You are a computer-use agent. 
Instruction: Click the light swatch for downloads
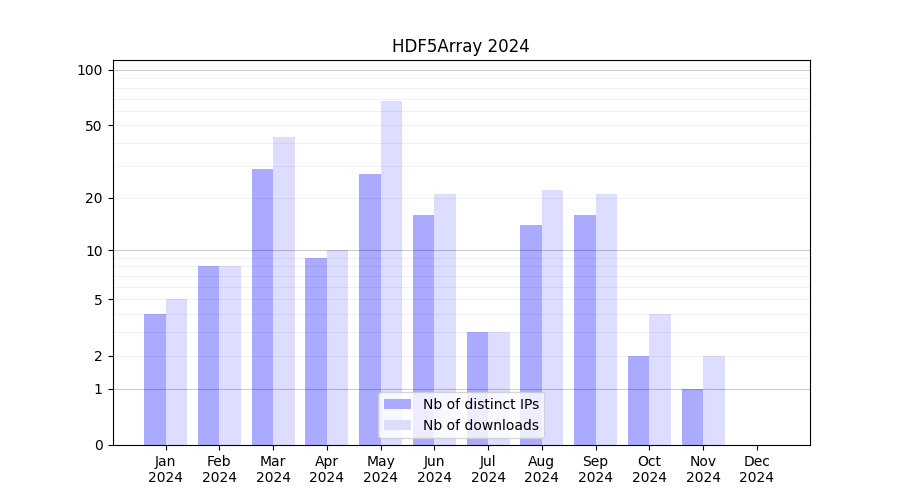pyautogui.click(x=397, y=425)
